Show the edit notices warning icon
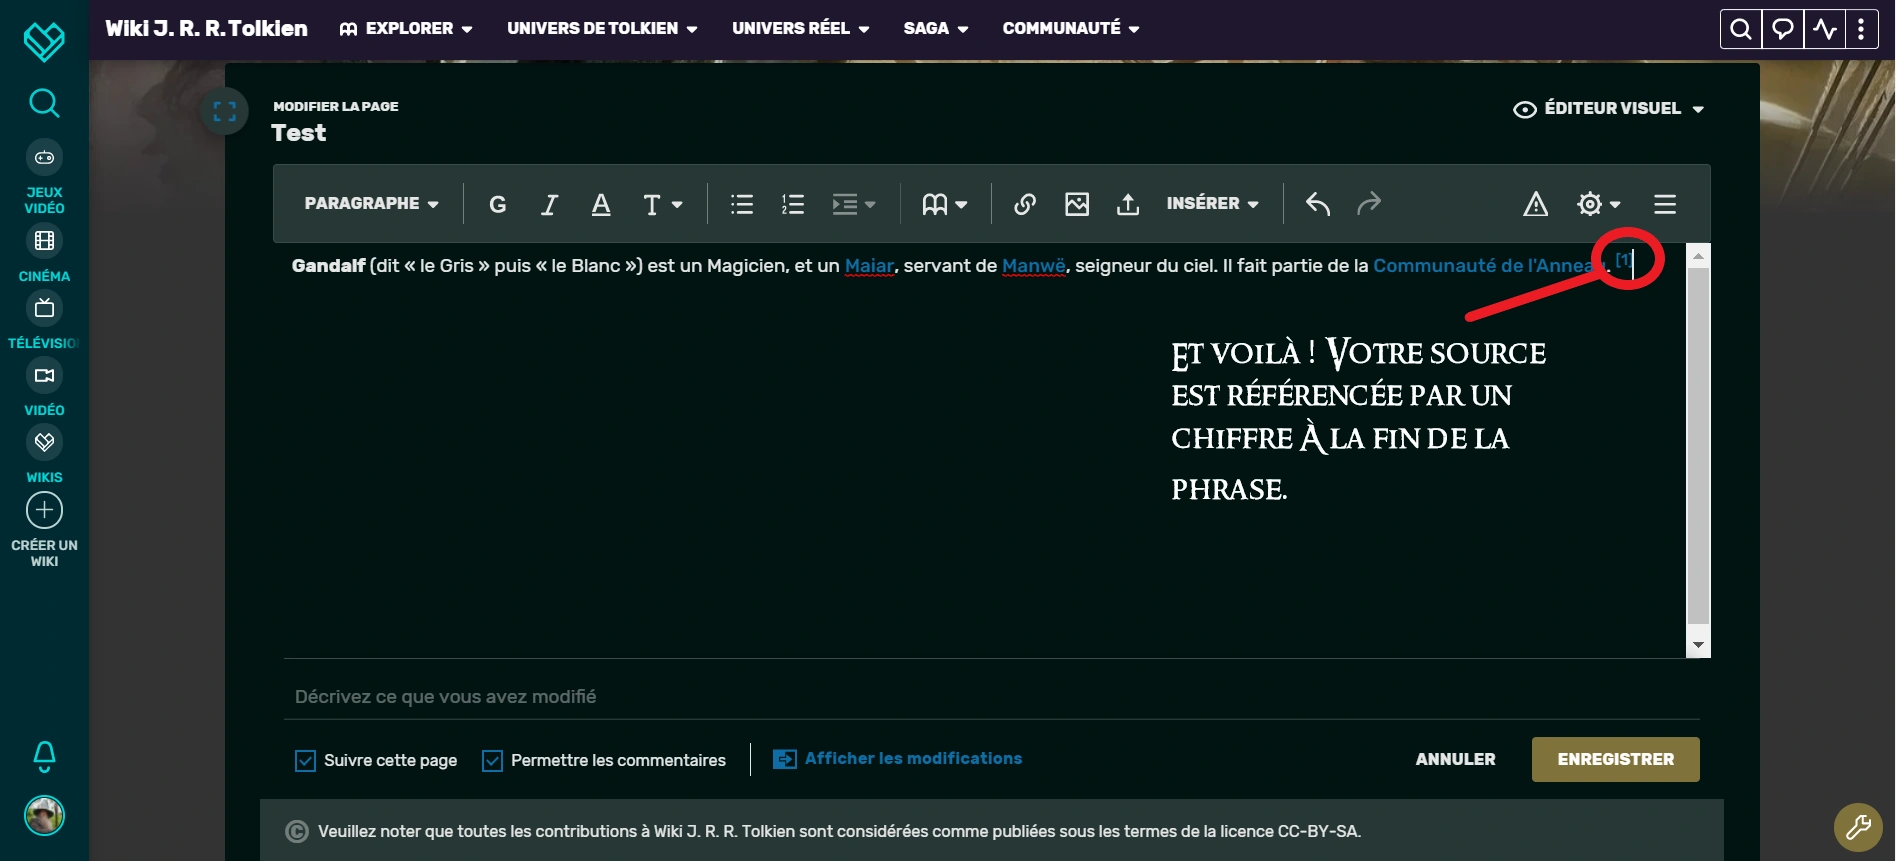 point(1536,204)
